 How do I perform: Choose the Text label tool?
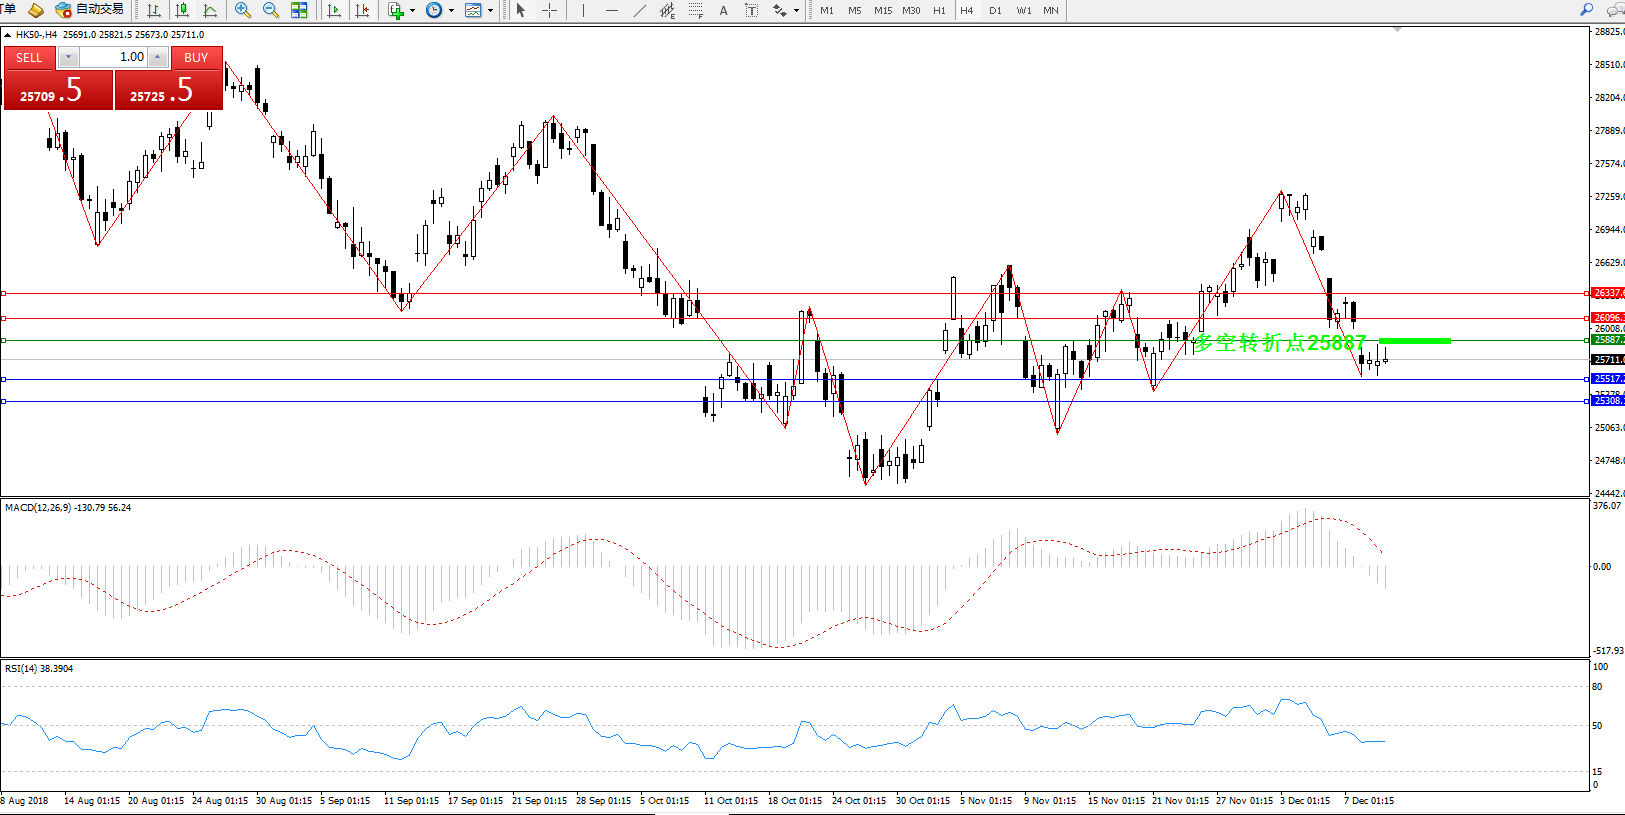coord(724,10)
